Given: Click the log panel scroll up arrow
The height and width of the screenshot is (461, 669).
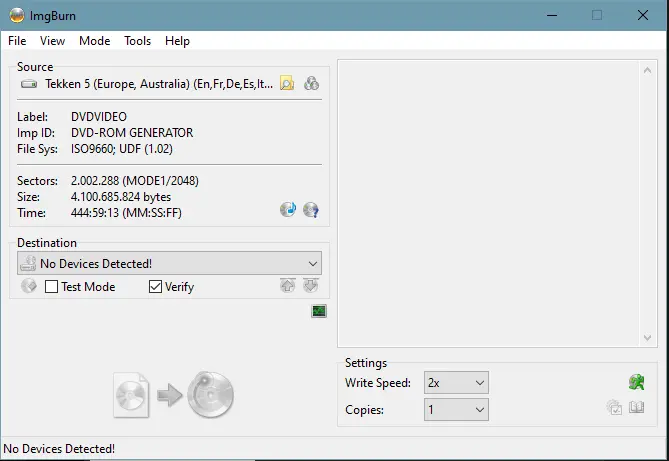Looking at the screenshot, I should [x=647, y=70].
